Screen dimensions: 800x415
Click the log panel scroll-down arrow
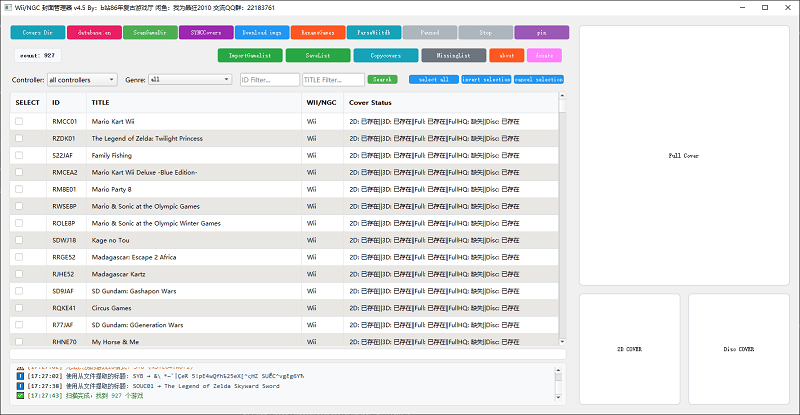558,397
